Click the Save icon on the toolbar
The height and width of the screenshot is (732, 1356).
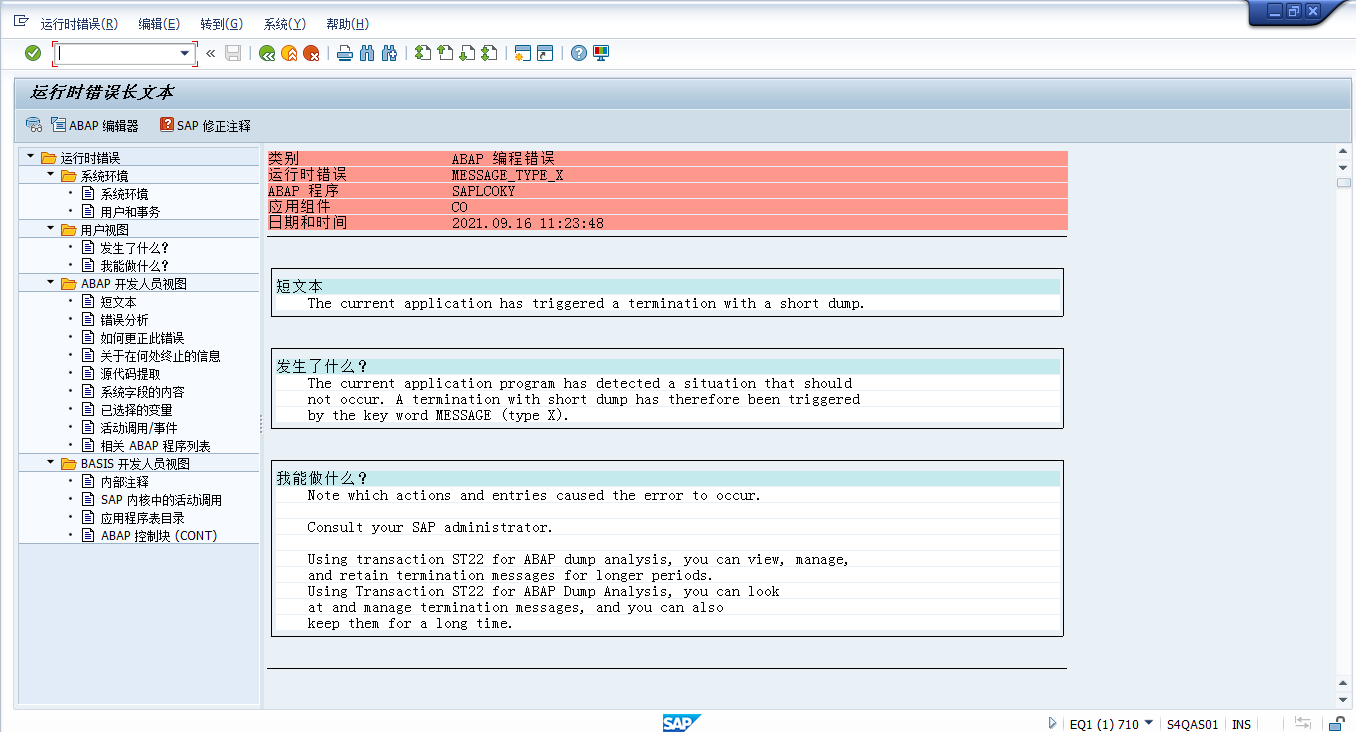233,52
